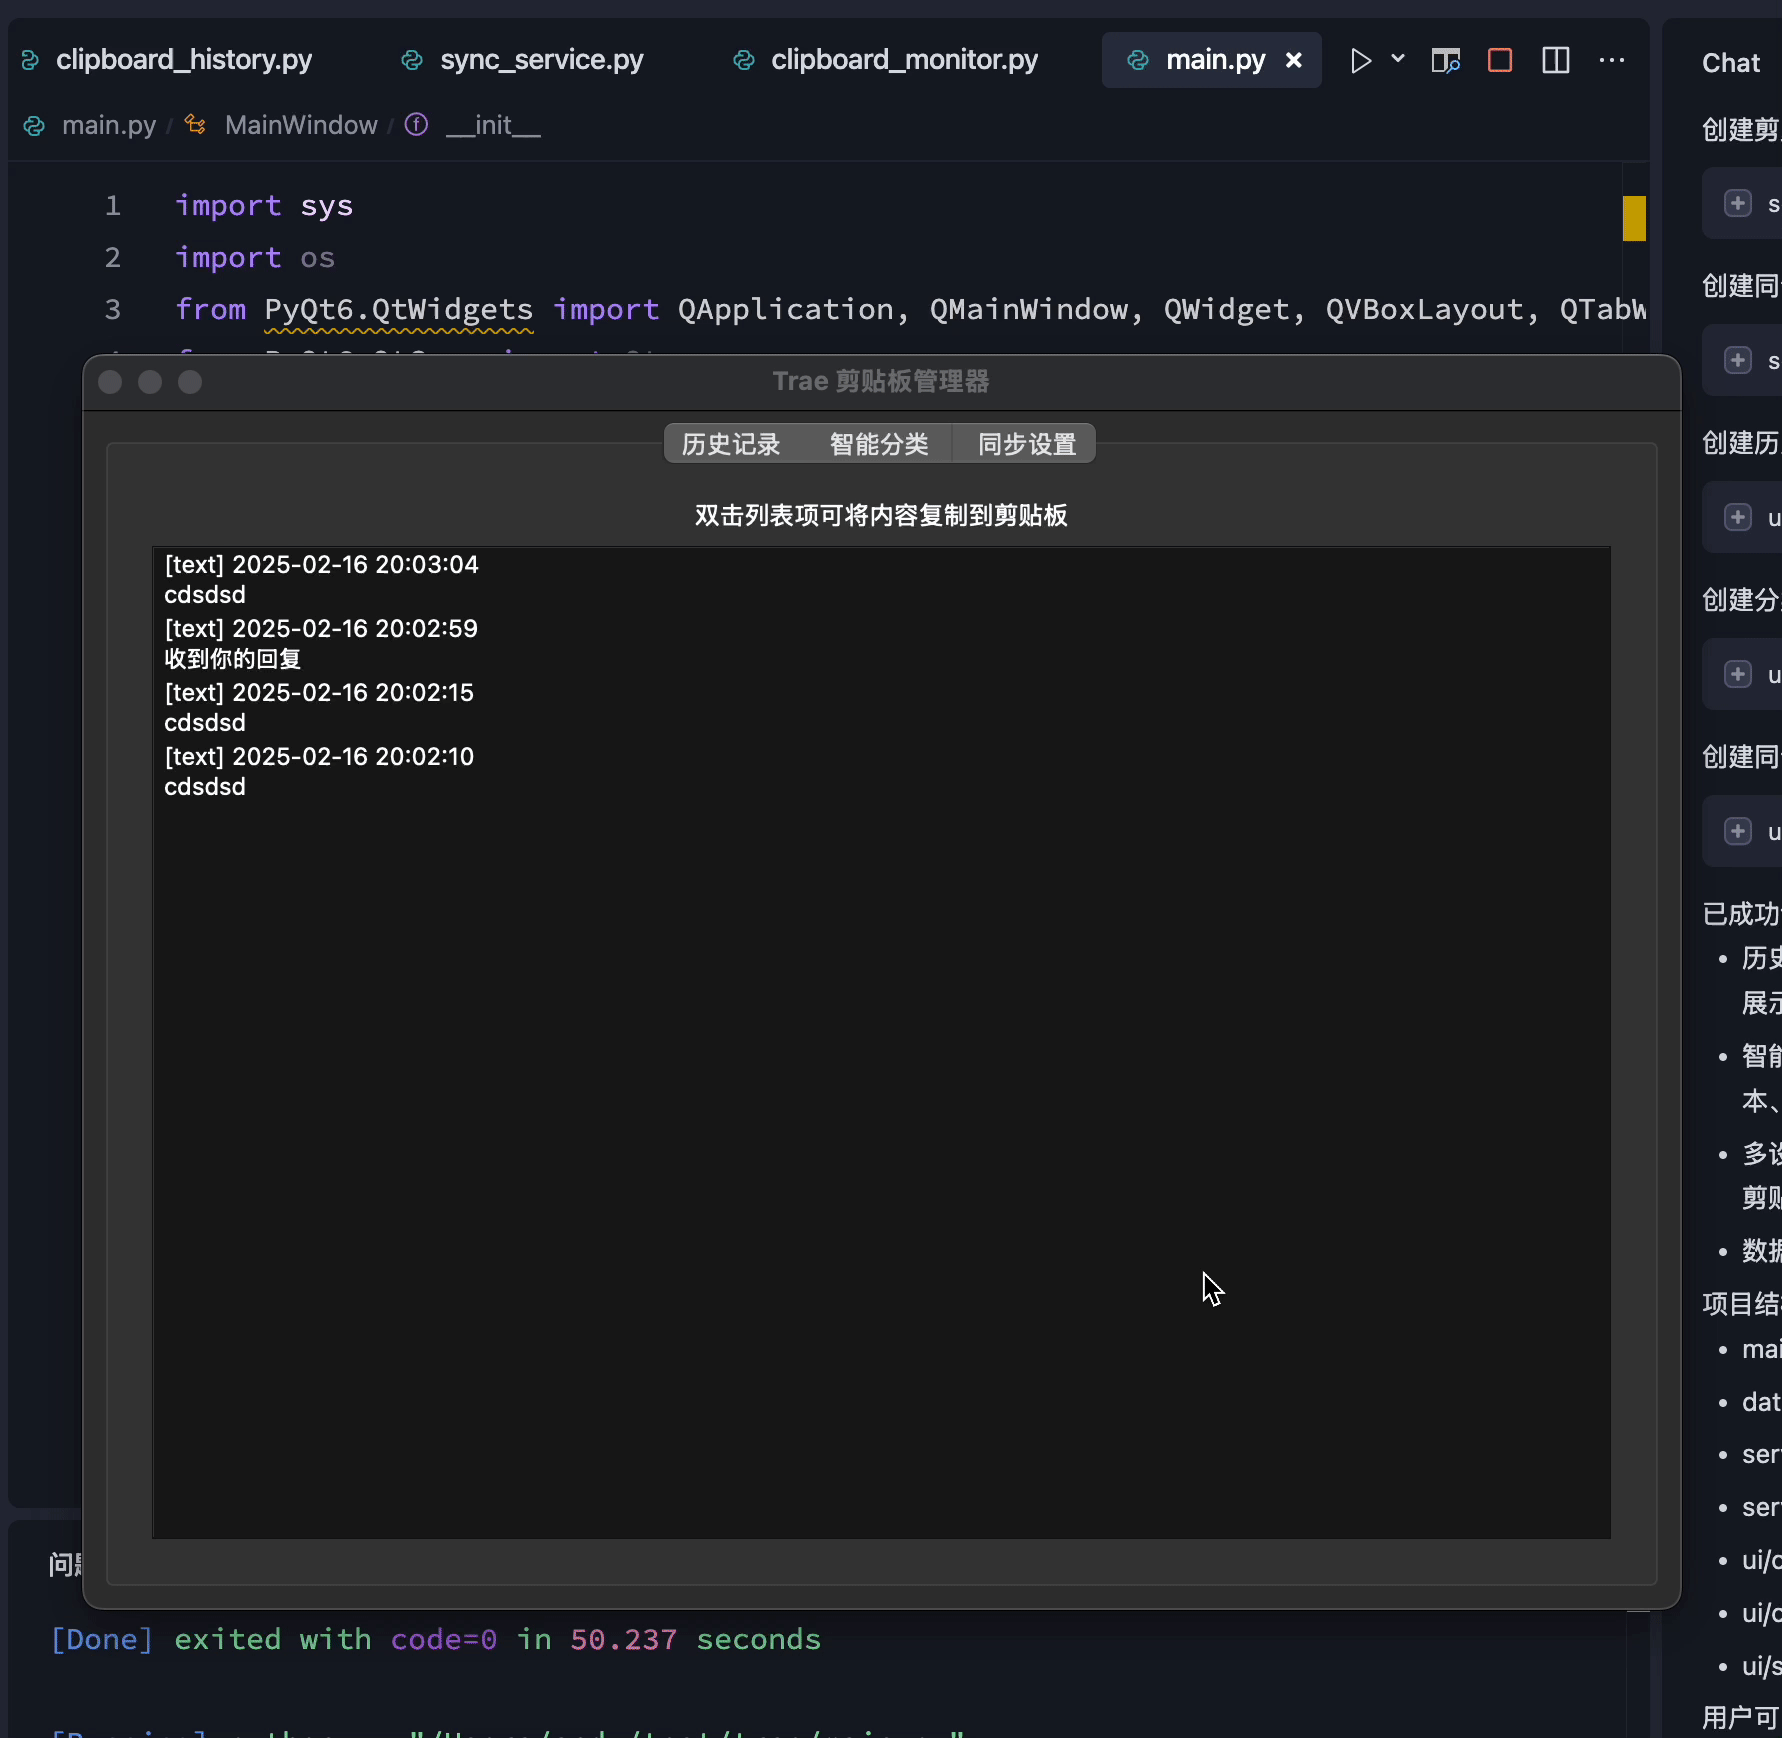
Task: Select the 历史记录 tab in the clipboard manager
Action: point(731,444)
